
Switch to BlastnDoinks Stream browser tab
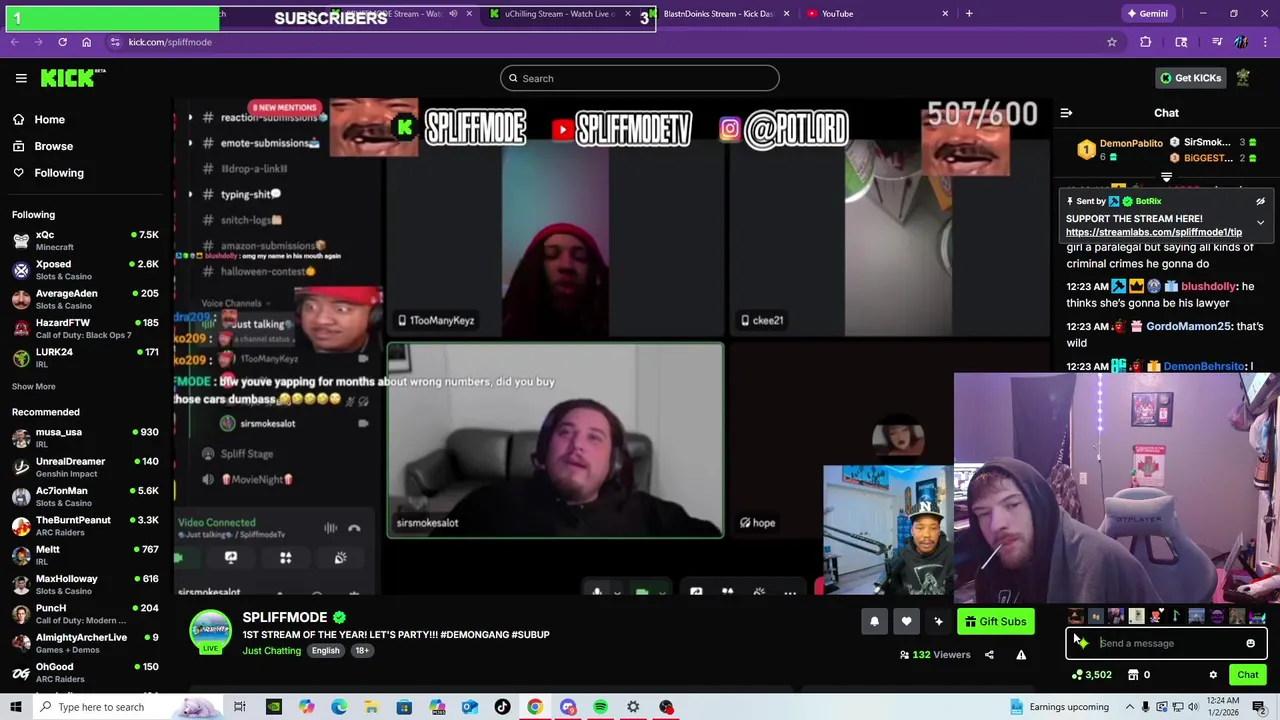[718, 14]
